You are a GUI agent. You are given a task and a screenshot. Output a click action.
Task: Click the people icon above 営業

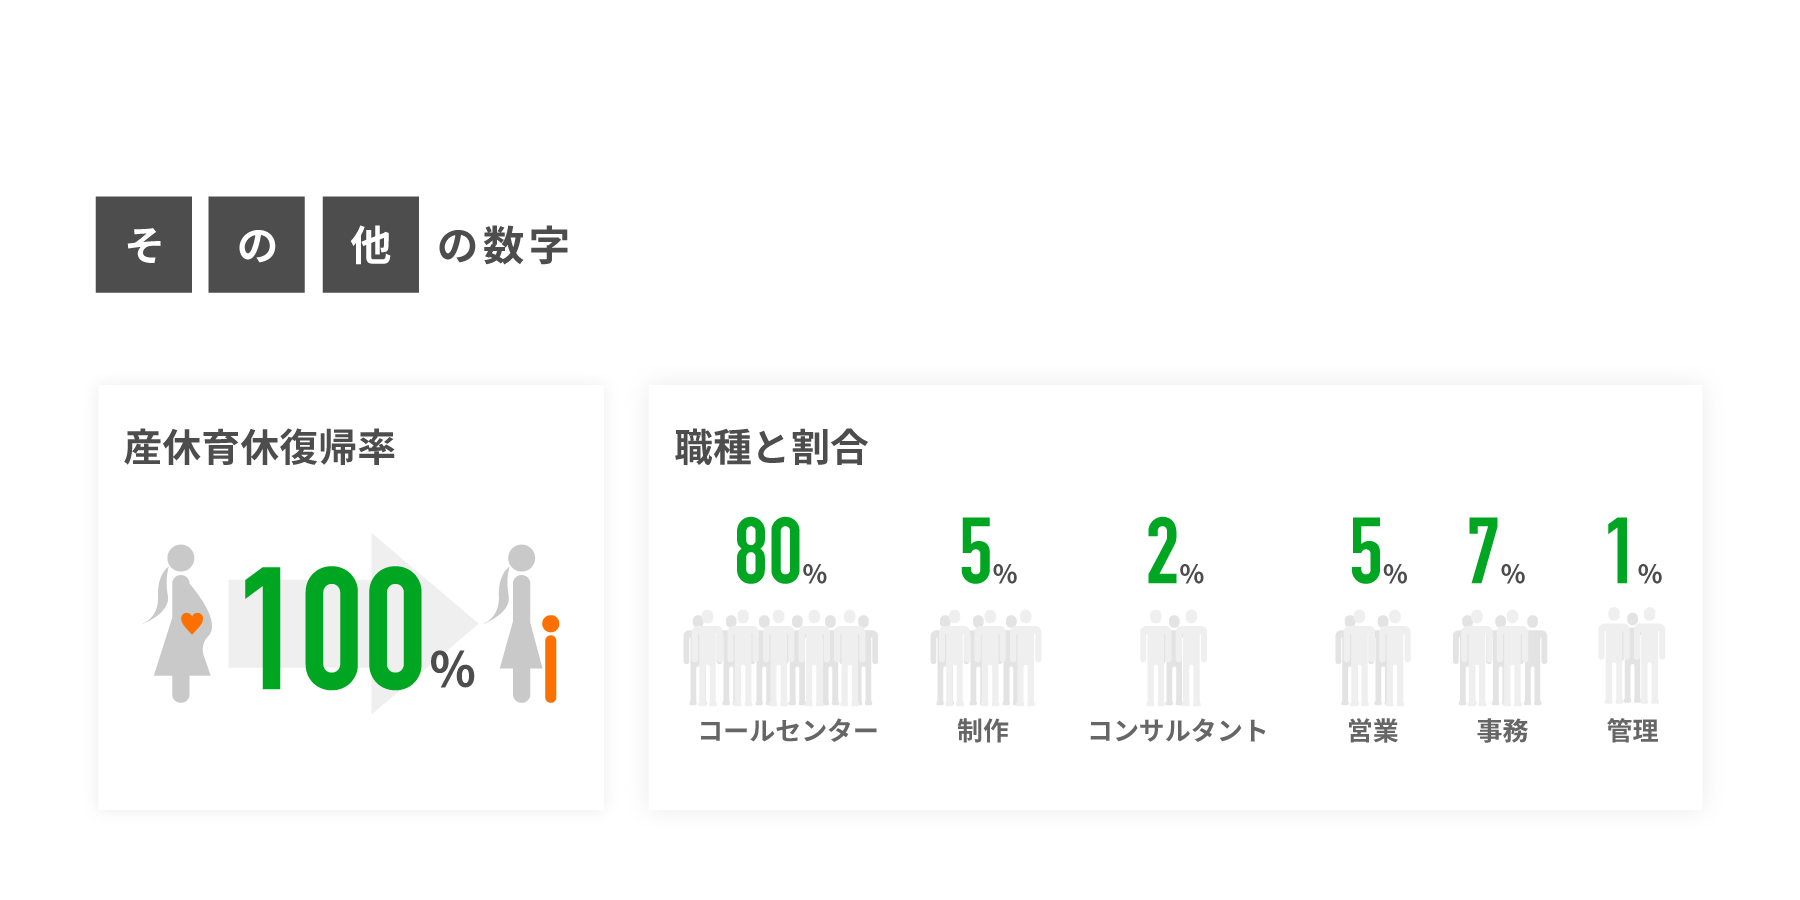pyautogui.click(x=1373, y=658)
